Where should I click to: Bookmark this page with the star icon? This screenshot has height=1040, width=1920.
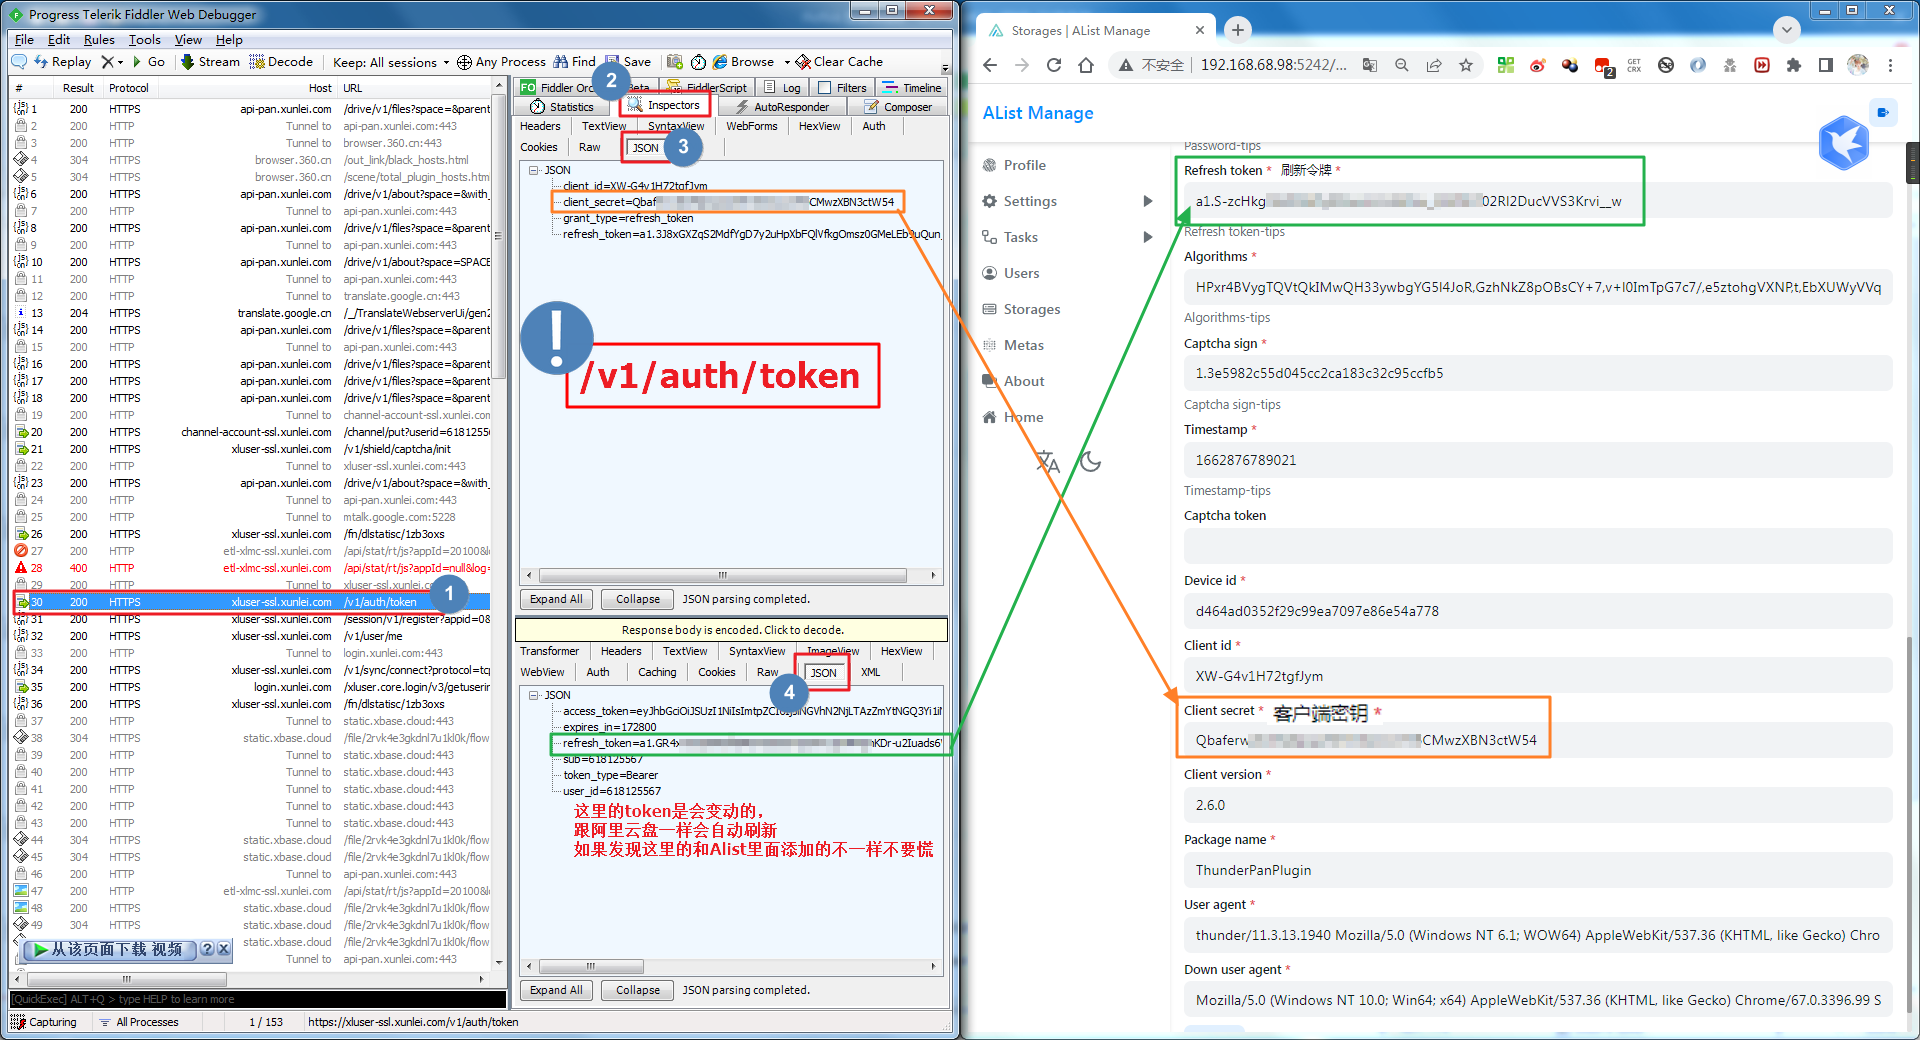tap(1466, 65)
